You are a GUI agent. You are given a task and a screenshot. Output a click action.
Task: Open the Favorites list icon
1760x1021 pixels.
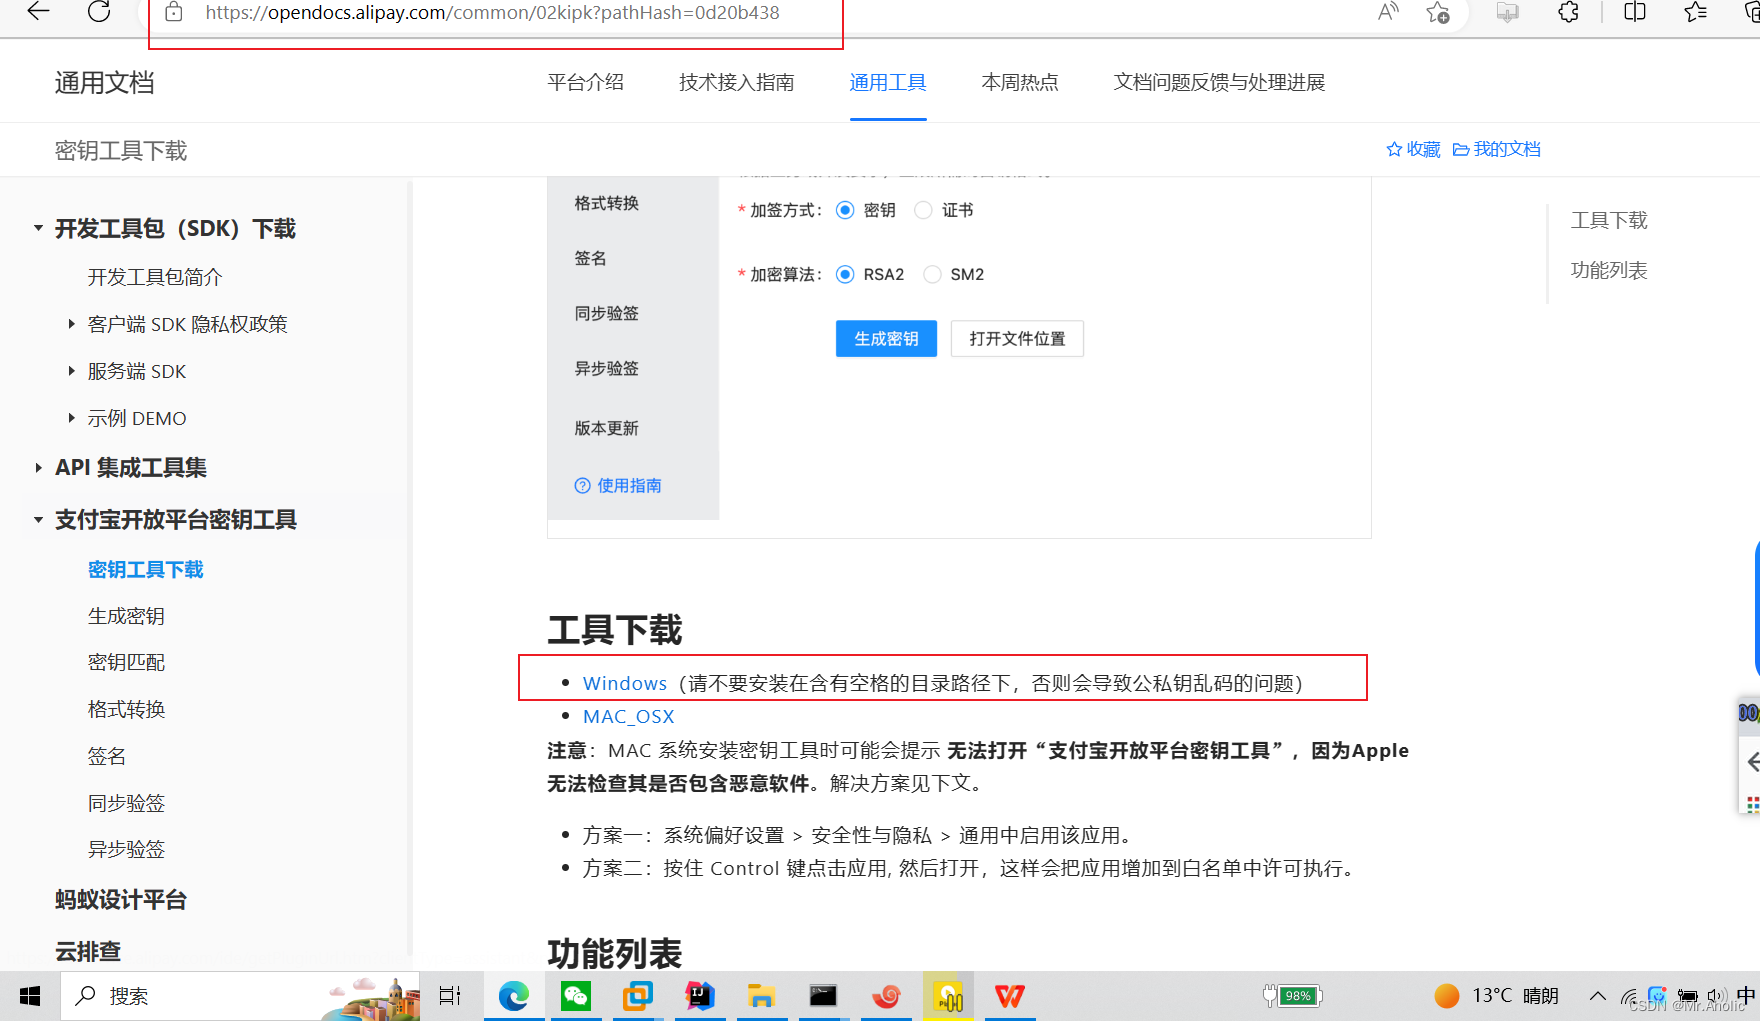(x=1696, y=12)
